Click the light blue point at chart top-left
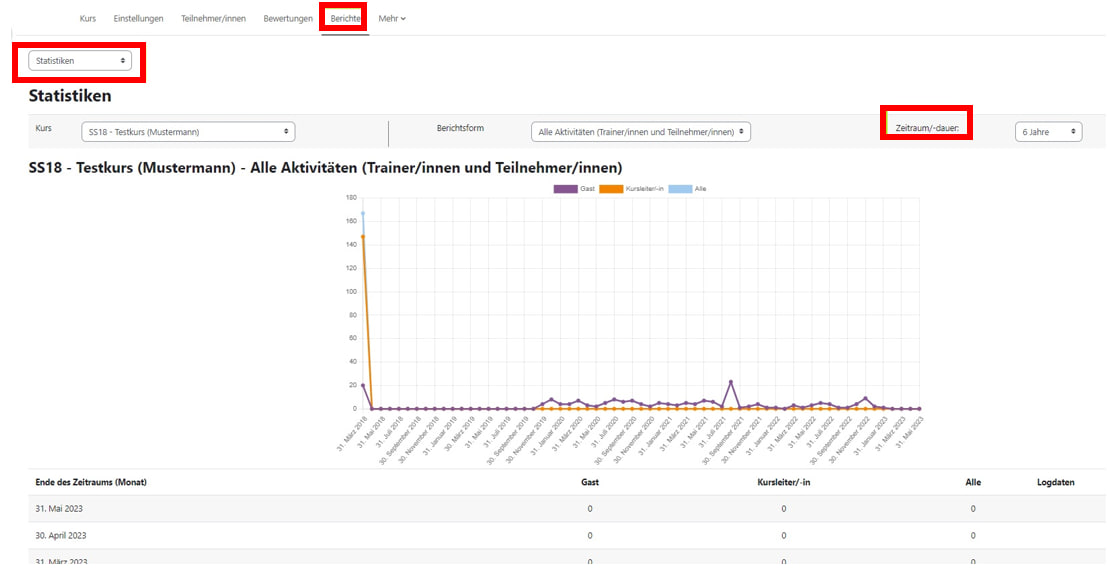Viewport: 1107px width, 574px height. pos(363,213)
